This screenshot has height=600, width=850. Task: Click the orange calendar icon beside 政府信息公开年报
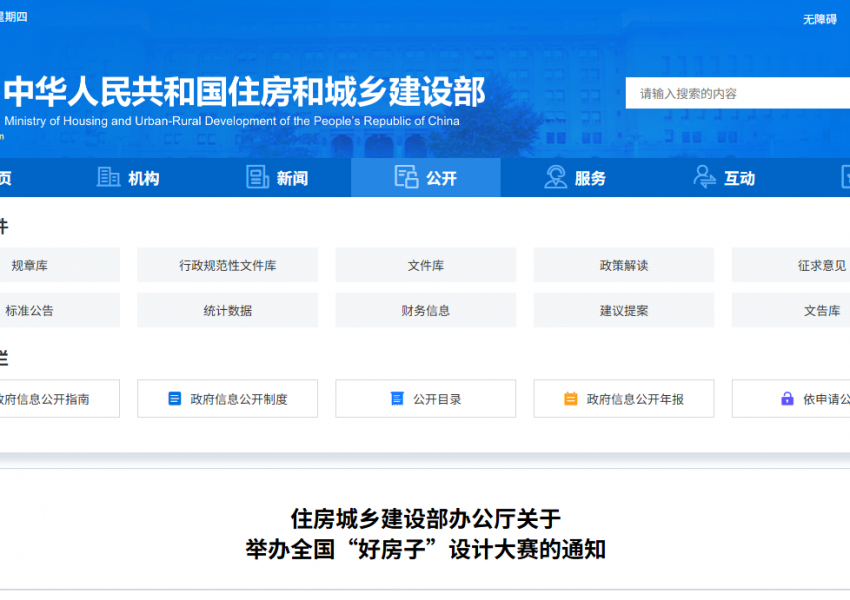pos(571,399)
